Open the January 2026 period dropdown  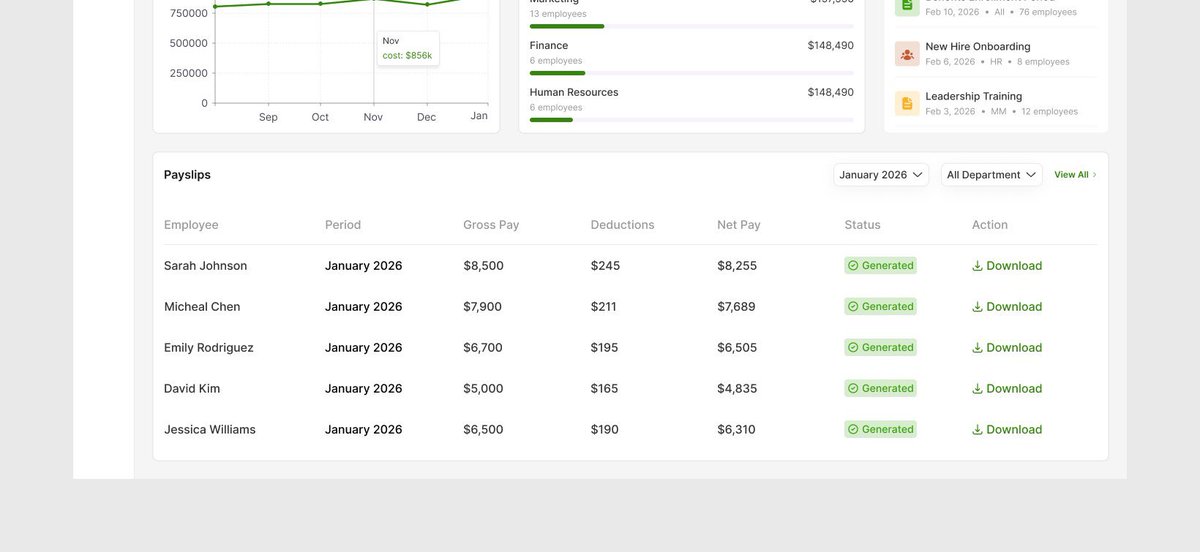[x=881, y=175]
